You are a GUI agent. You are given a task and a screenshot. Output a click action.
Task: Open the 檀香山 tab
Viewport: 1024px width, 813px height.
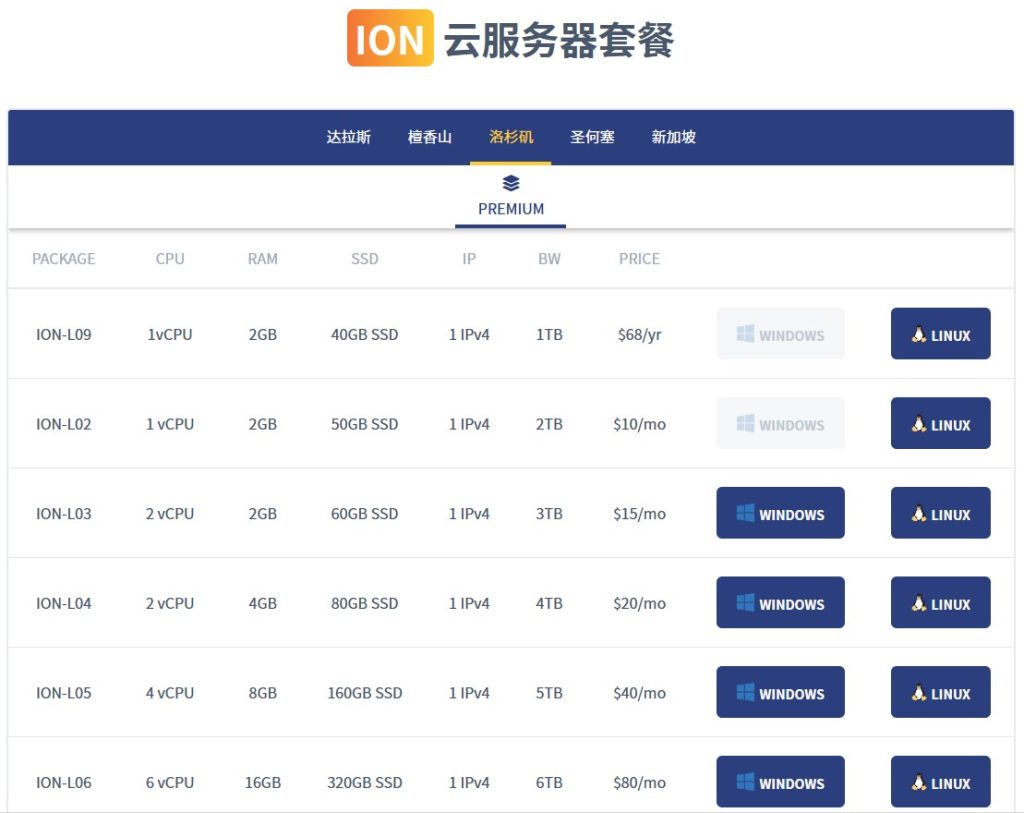[429, 137]
